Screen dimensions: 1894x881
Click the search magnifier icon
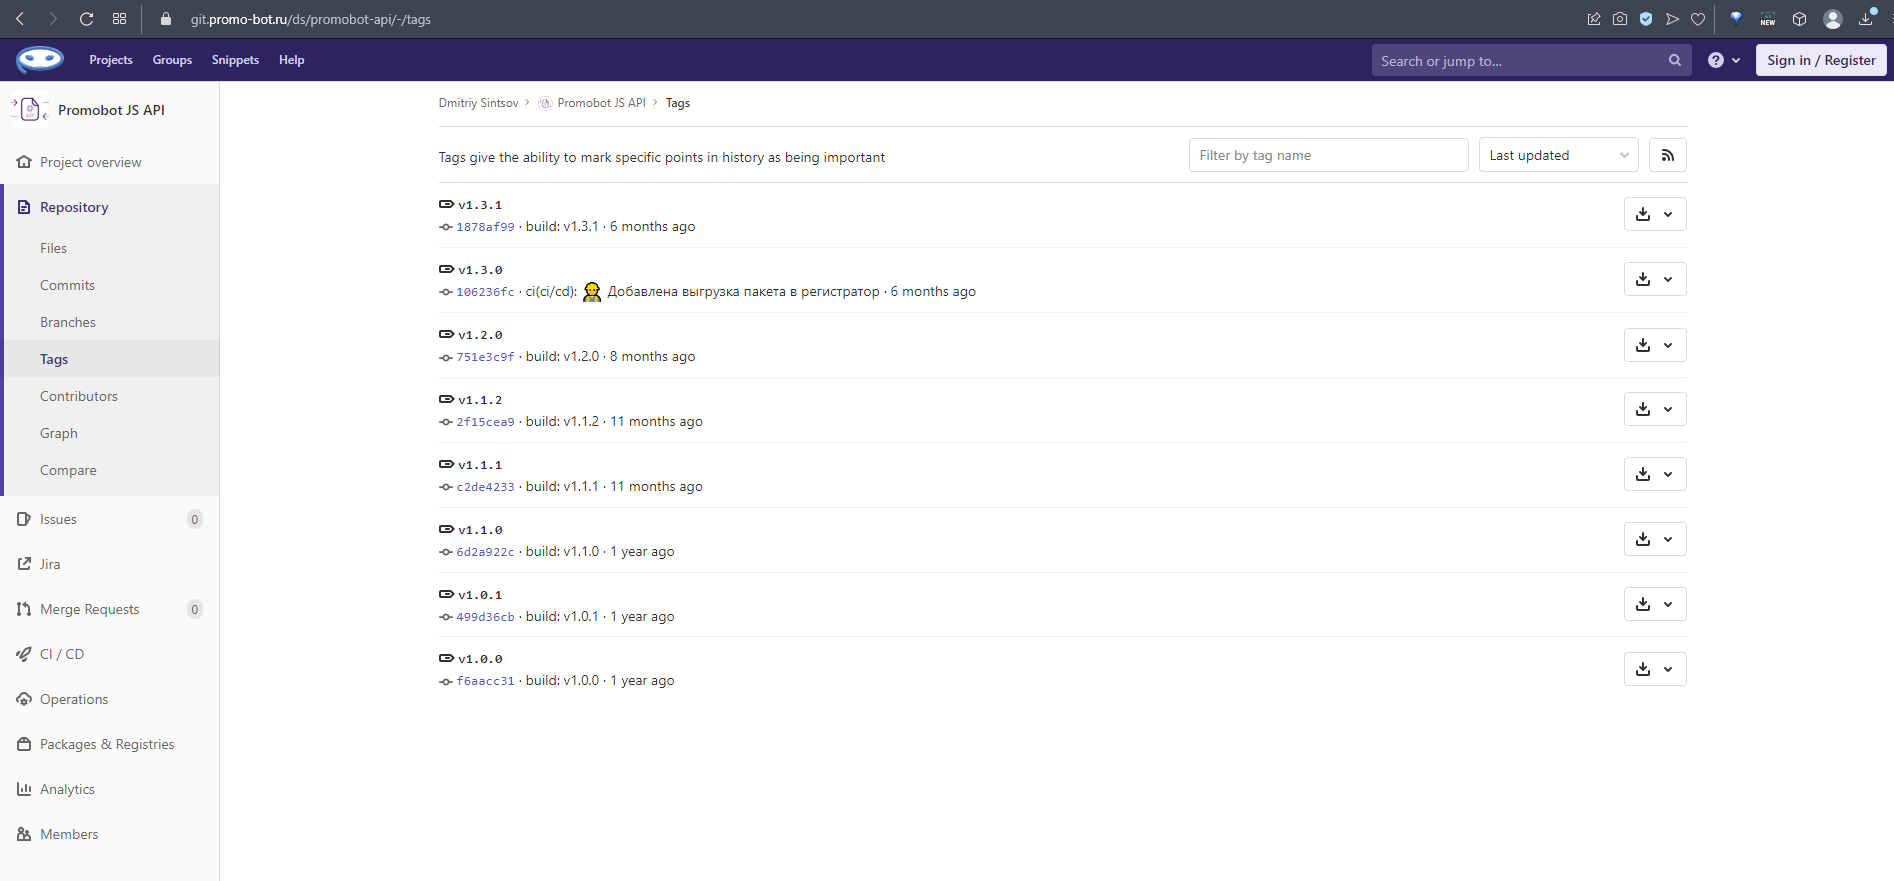point(1675,60)
